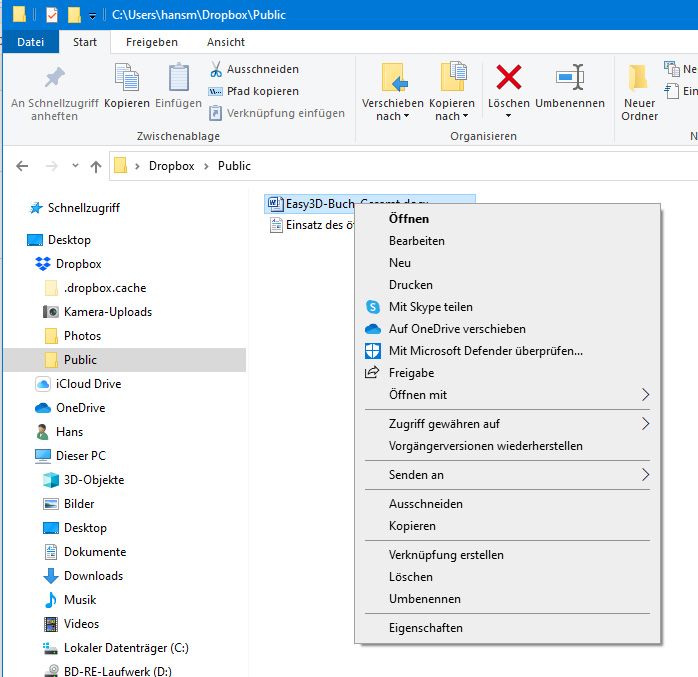Image resolution: width=698 pixels, height=677 pixels.
Task: Open Verschieben nach dropdown in ribbon
Action: coord(392,110)
